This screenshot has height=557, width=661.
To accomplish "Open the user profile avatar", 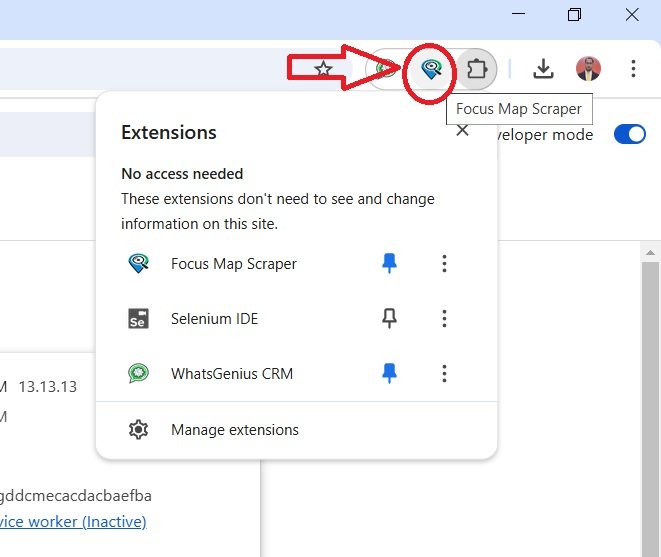I will coord(589,68).
